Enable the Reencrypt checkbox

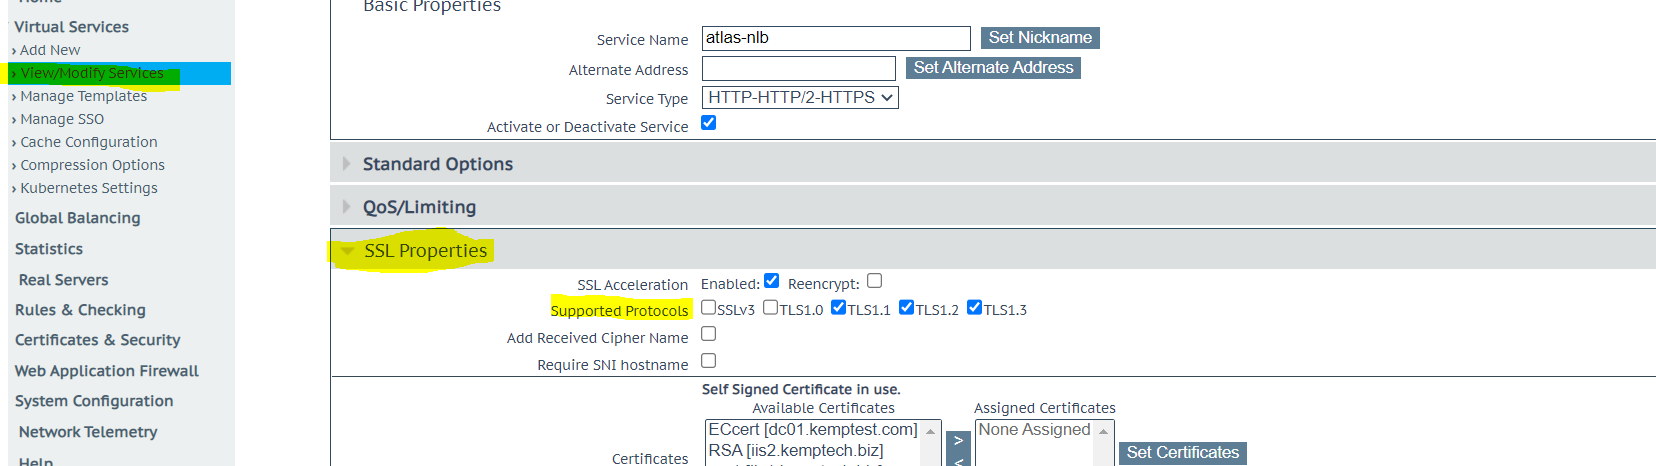875,281
